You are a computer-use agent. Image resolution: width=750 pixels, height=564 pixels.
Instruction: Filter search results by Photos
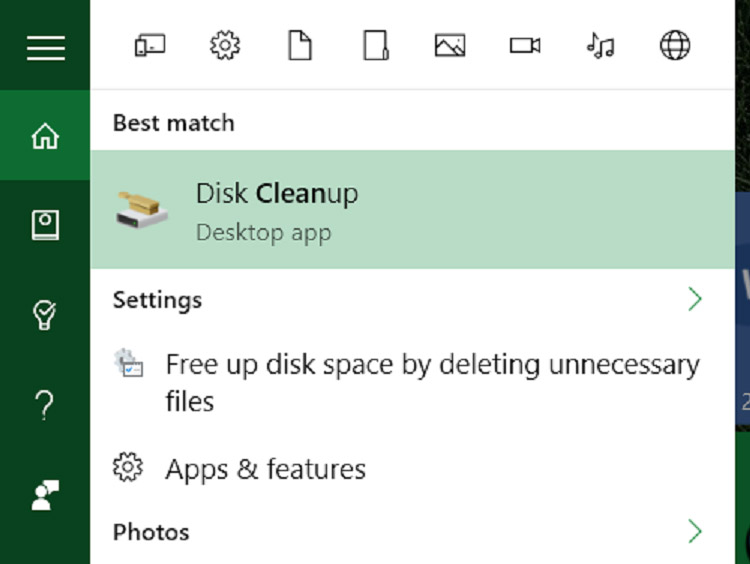coord(450,45)
